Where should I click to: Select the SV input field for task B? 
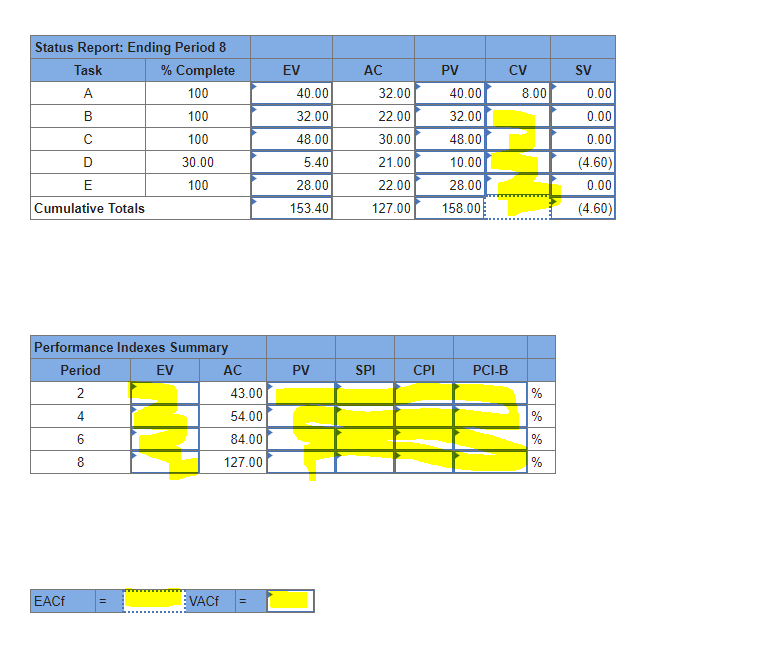pos(583,116)
